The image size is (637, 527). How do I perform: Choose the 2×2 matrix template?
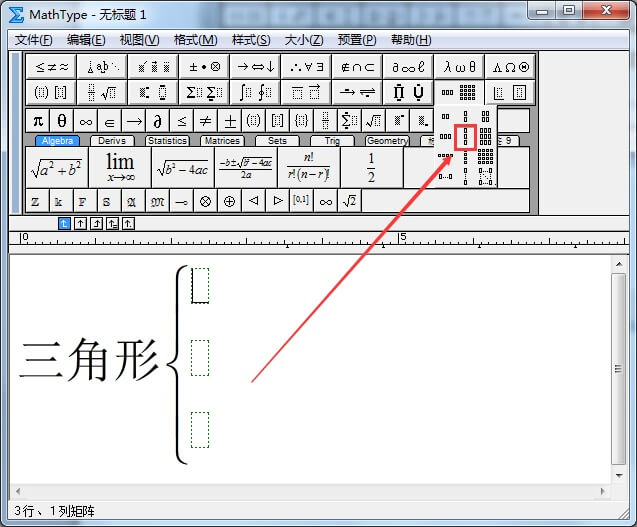point(485,117)
